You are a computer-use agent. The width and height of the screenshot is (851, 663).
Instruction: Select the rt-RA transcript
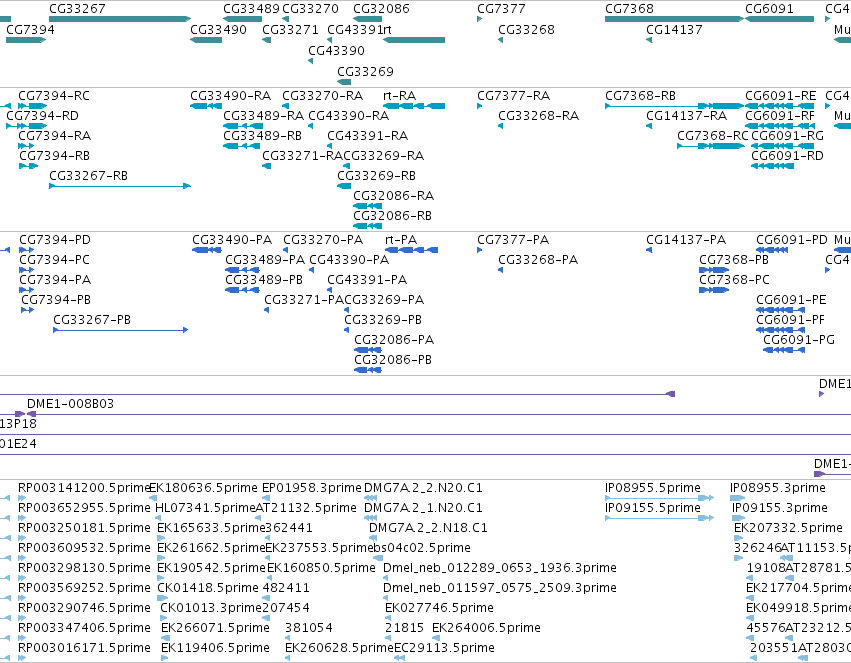coord(414,106)
